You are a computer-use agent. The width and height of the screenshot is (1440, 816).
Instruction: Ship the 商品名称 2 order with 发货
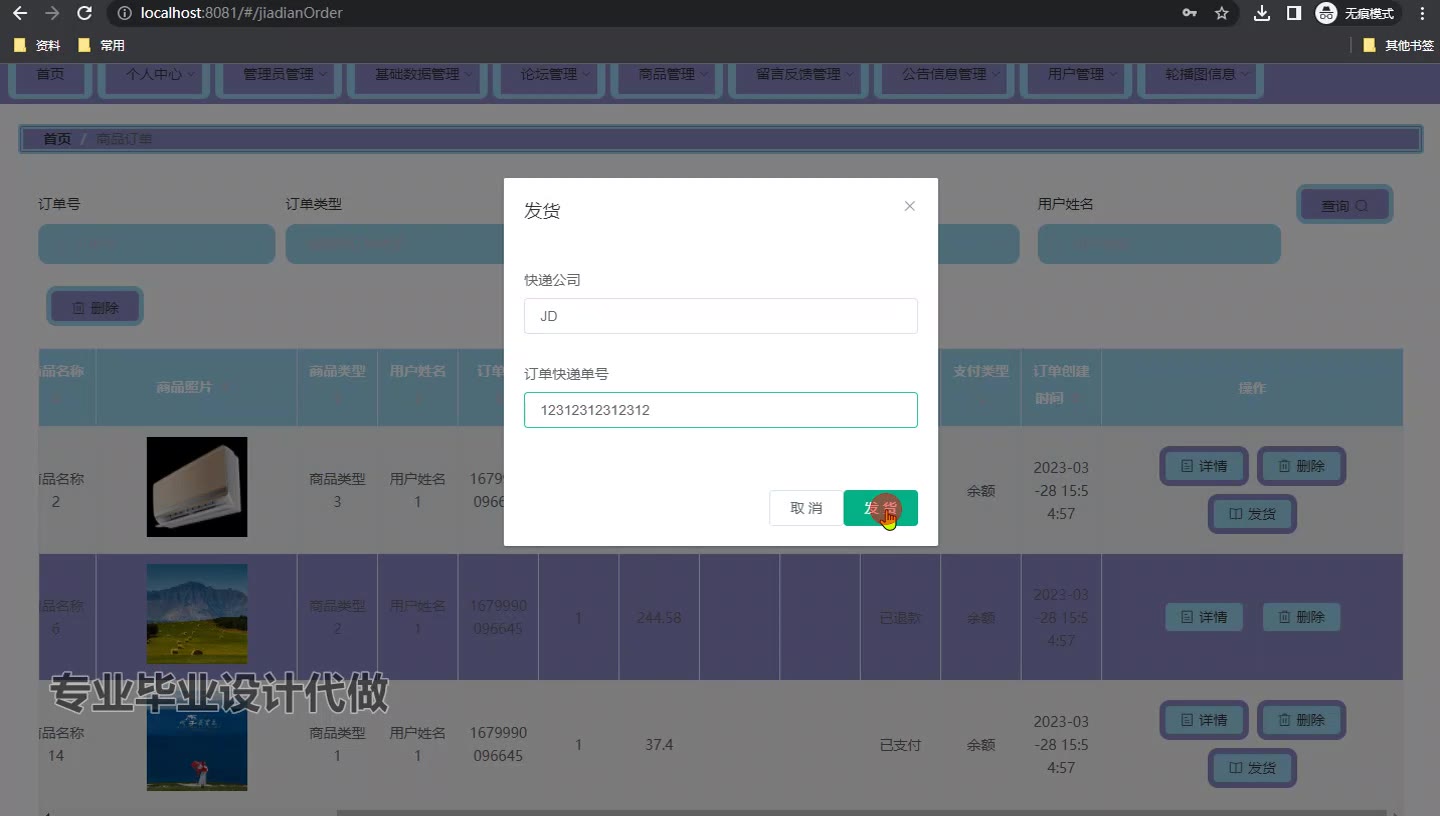click(1252, 514)
